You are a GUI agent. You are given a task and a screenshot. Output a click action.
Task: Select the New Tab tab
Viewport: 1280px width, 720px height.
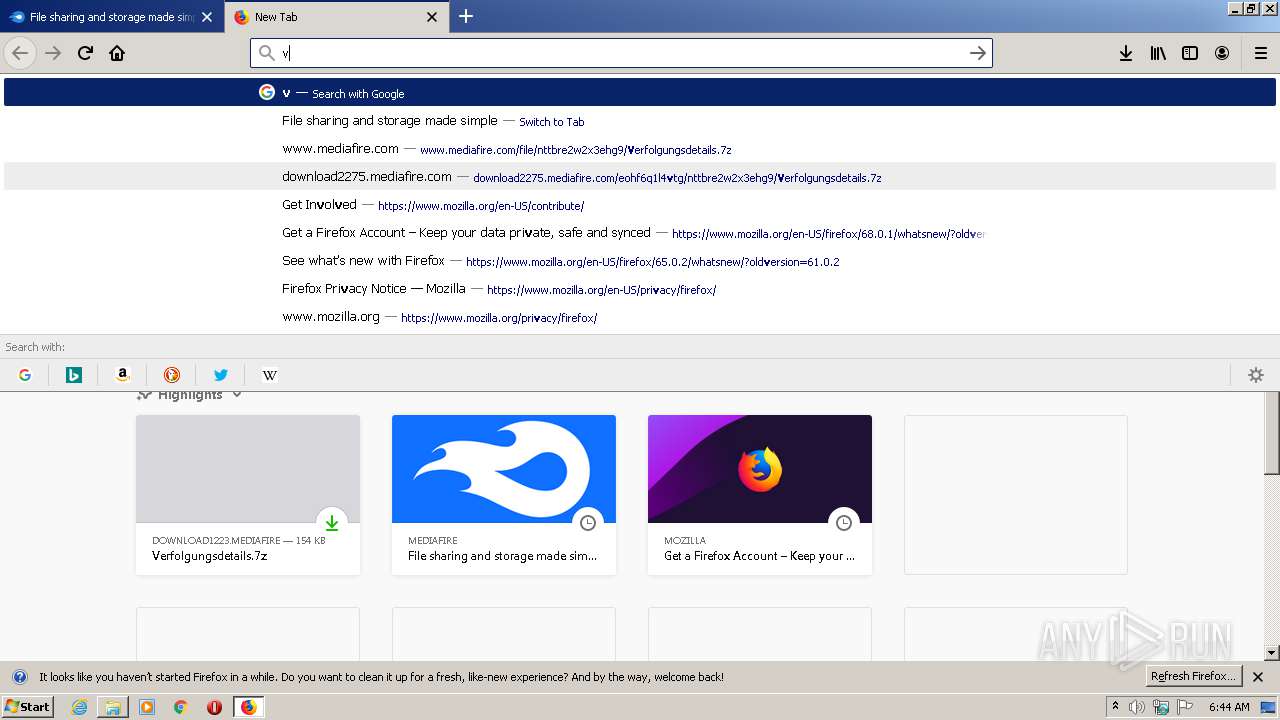click(337, 17)
